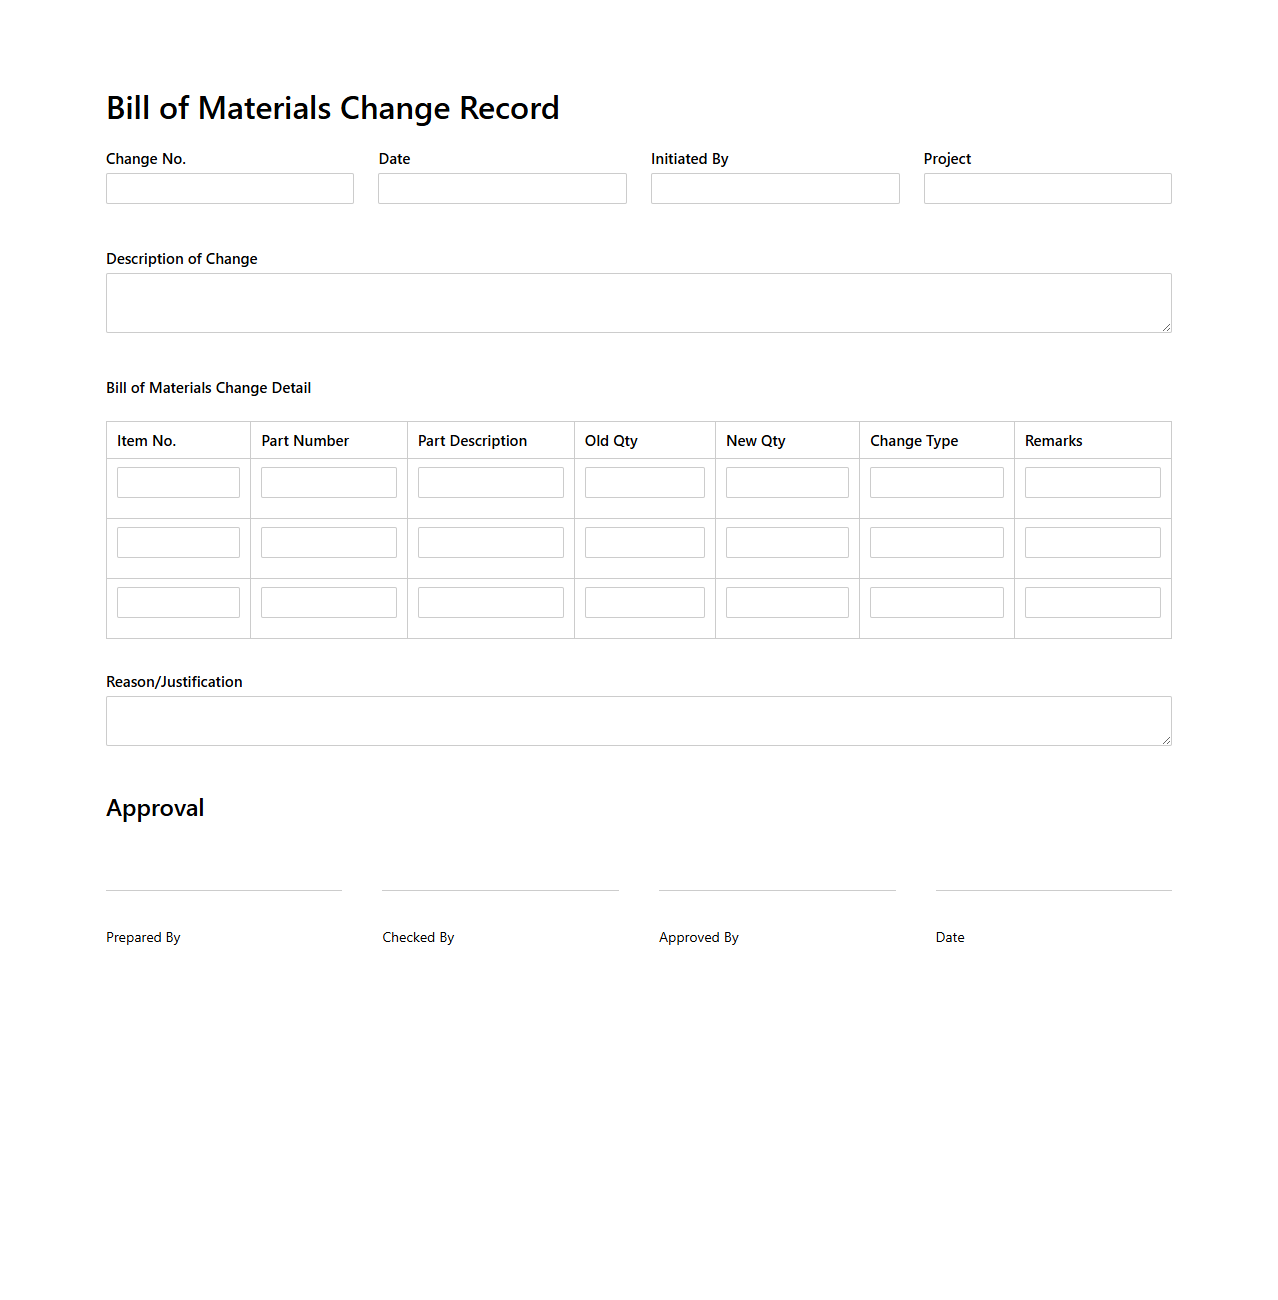Click the third row Remarks field
The width and height of the screenshot is (1278, 1300).
click(1092, 601)
